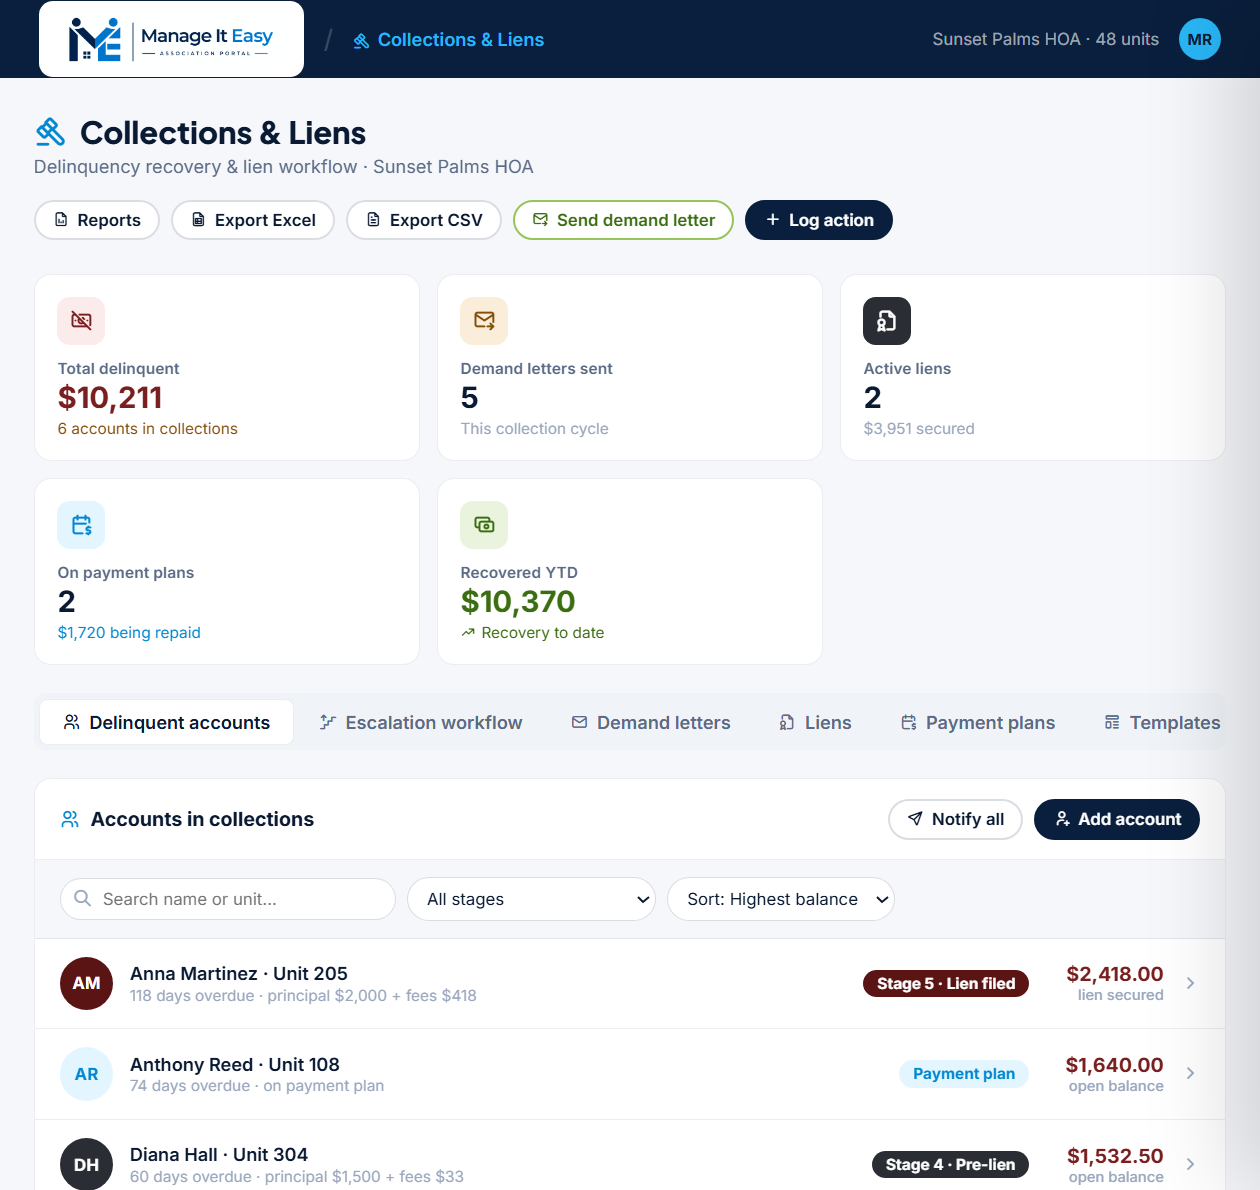
Task: Click the $2,418.00 balance amount
Action: (1115, 974)
